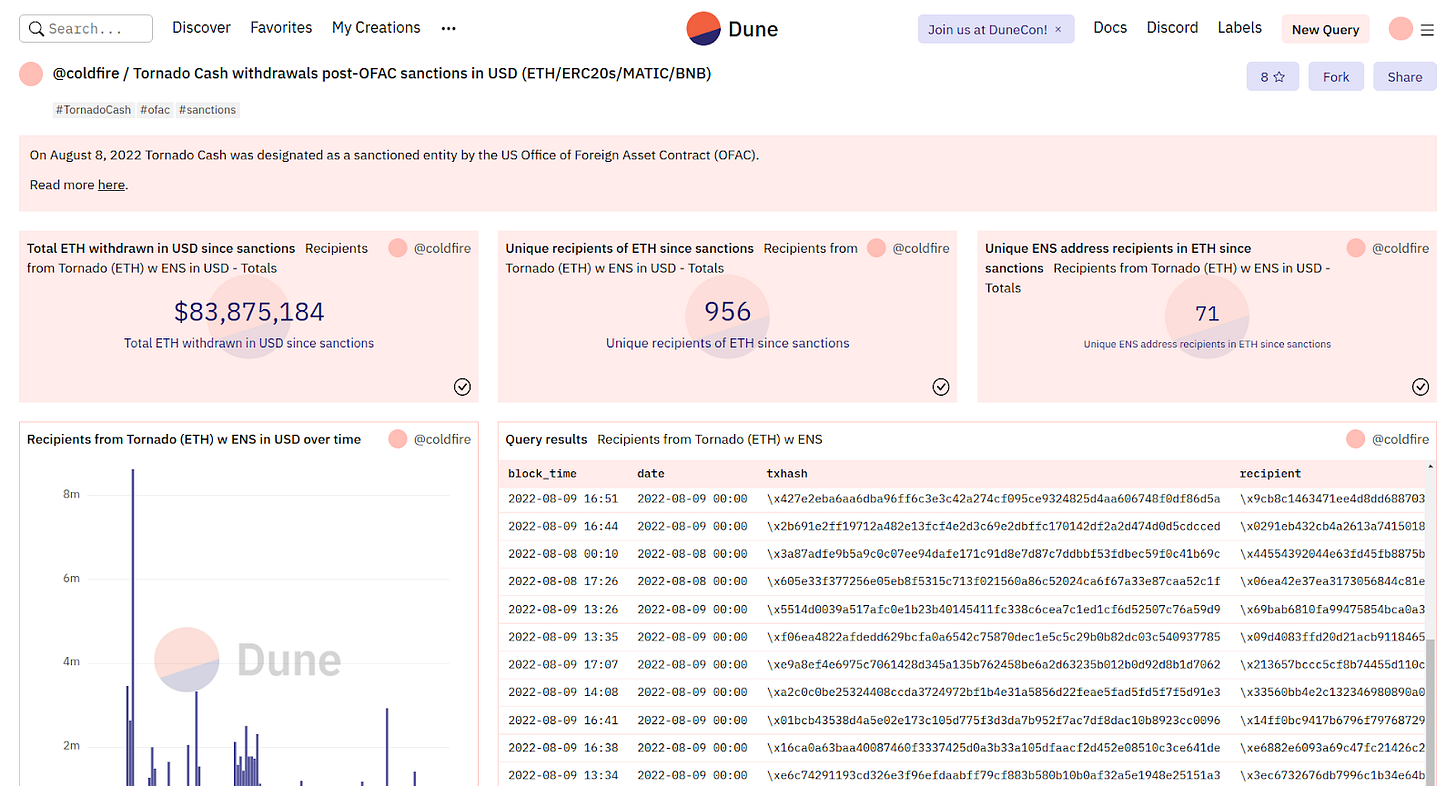The image size is (1456, 786).
Task: Click scrollbar up arrow in query results table
Action: [x=1431, y=466]
